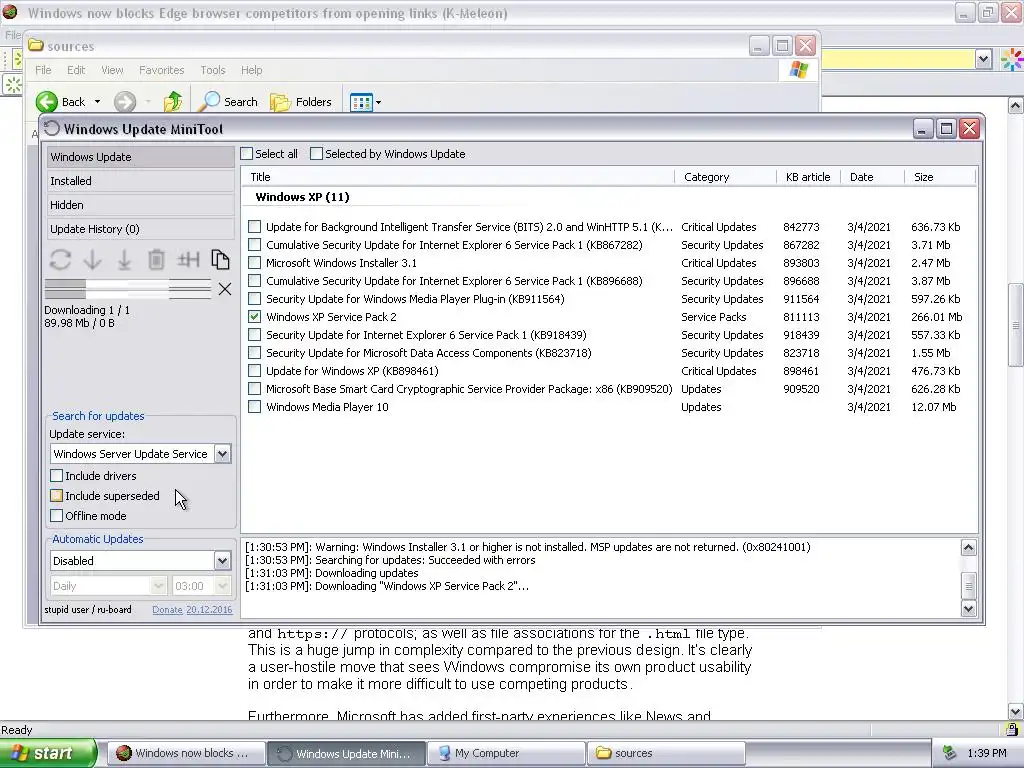The image size is (1024, 768).
Task: Sort by Size column header
Action: click(940, 177)
